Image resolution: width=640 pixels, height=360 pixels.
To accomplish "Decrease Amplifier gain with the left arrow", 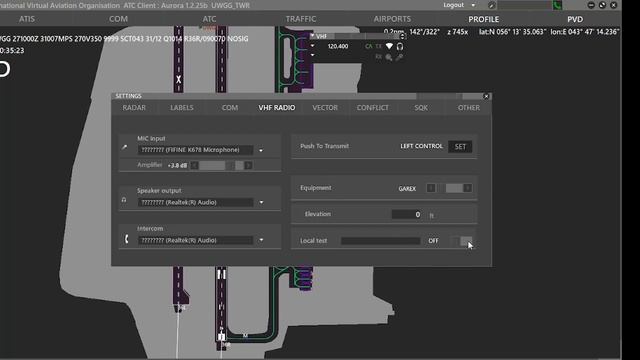I will (195, 165).
